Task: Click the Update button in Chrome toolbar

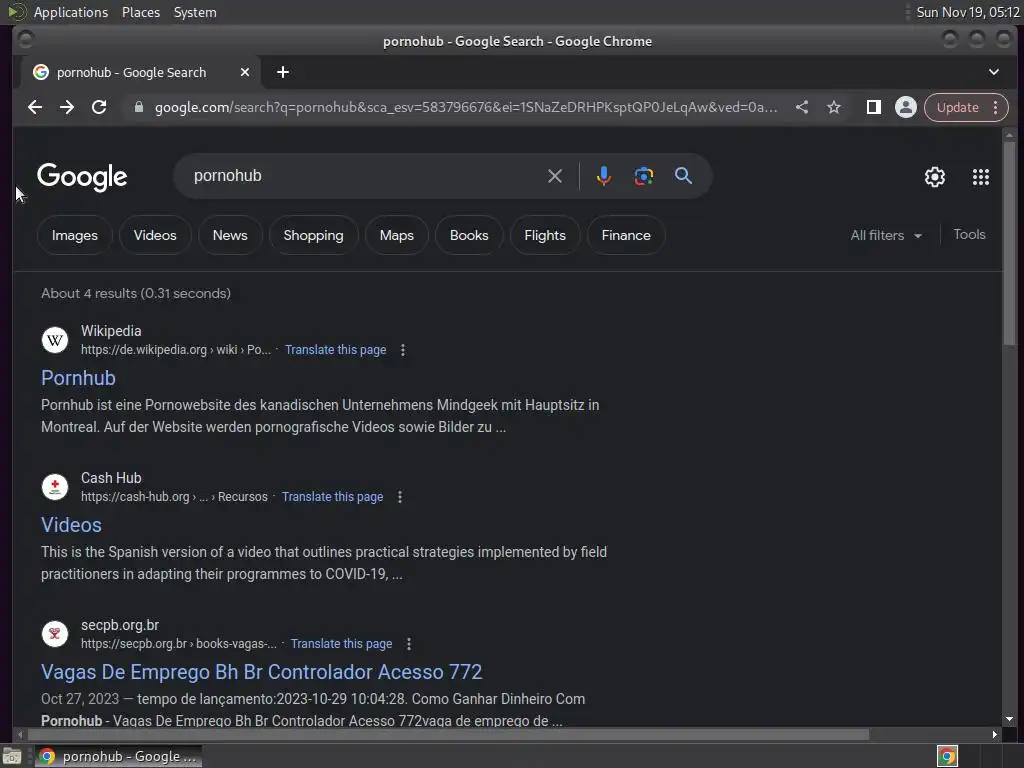Action: click(x=957, y=107)
